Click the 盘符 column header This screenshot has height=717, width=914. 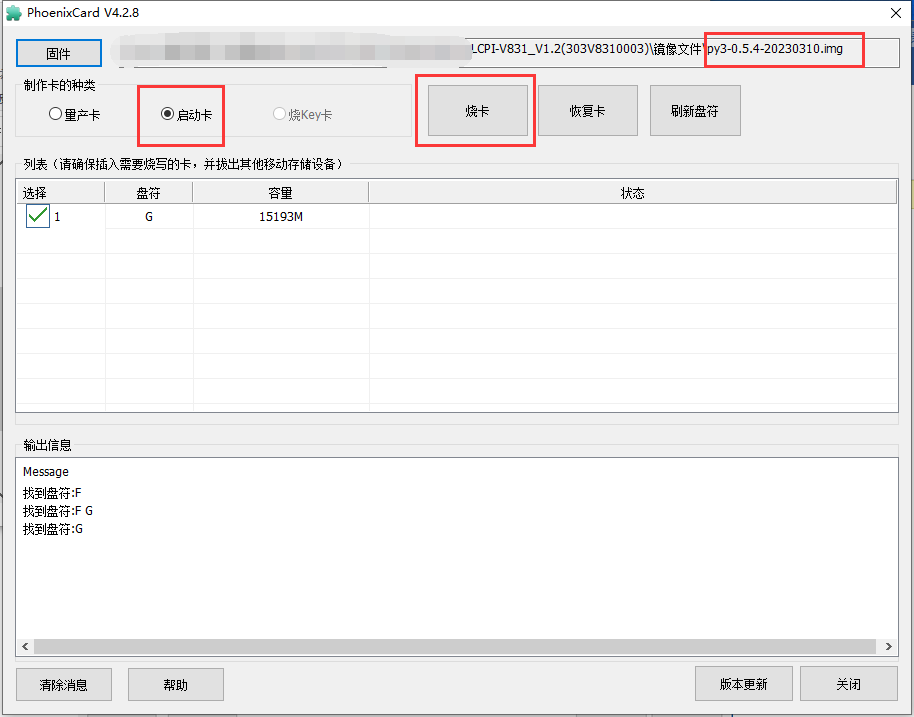point(149,193)
